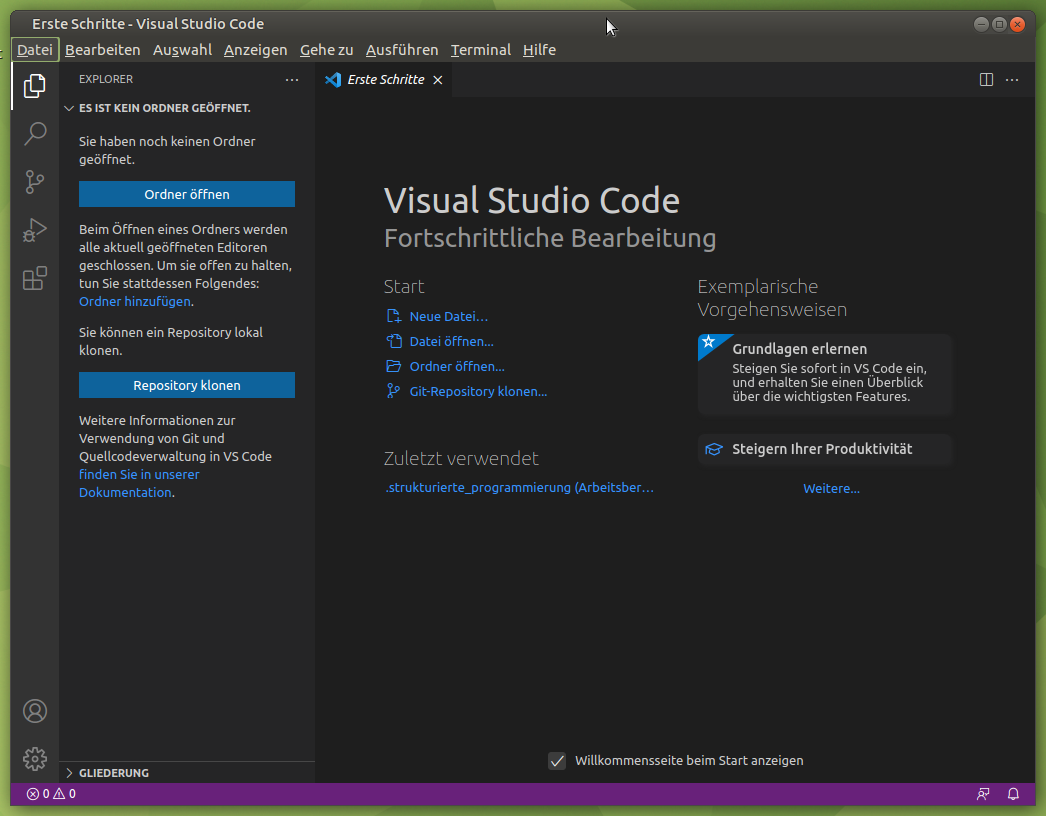Click the git branch icon beside Git-Repository klonen
The width and height of the screenshot is (1046, 816).
pyautogui.click(x=394, y=391)
